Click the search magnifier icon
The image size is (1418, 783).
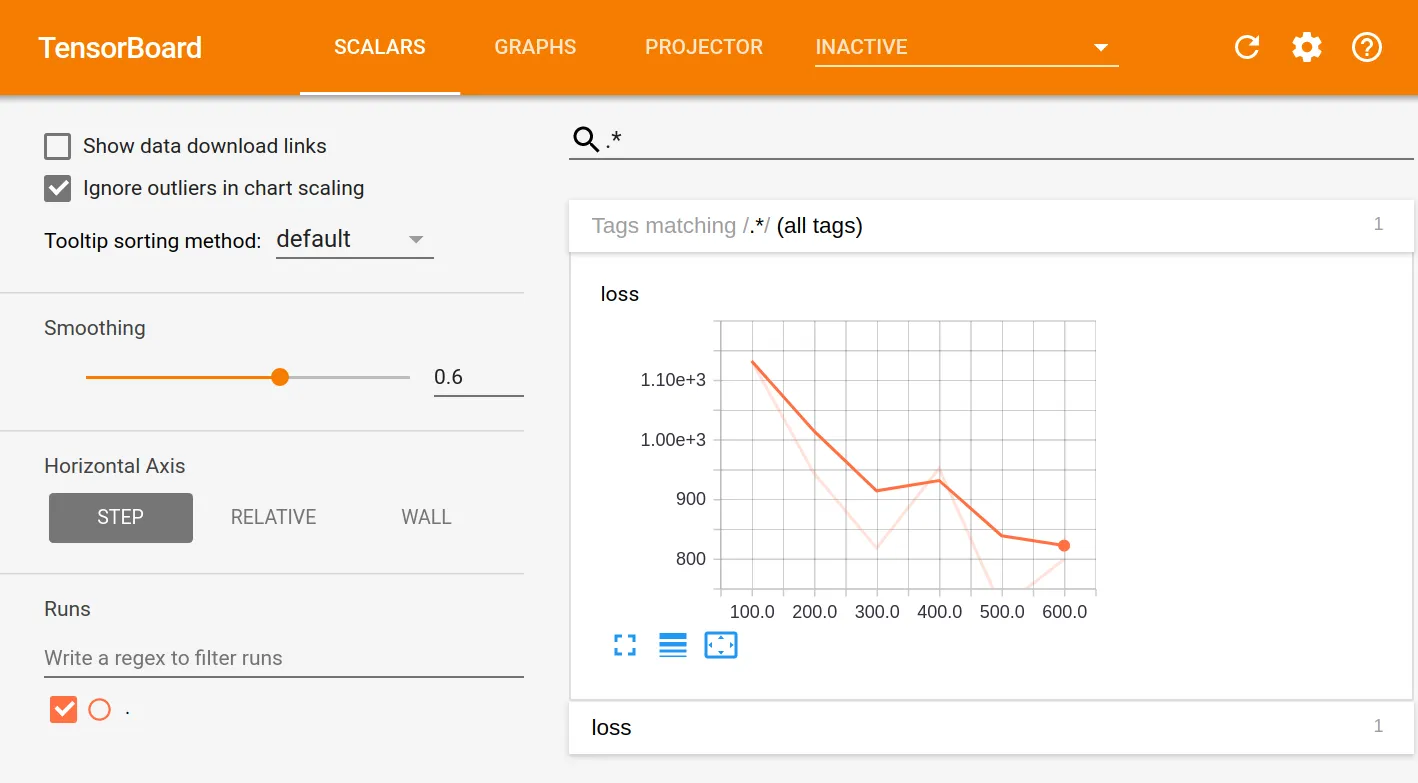click(585, 140)
